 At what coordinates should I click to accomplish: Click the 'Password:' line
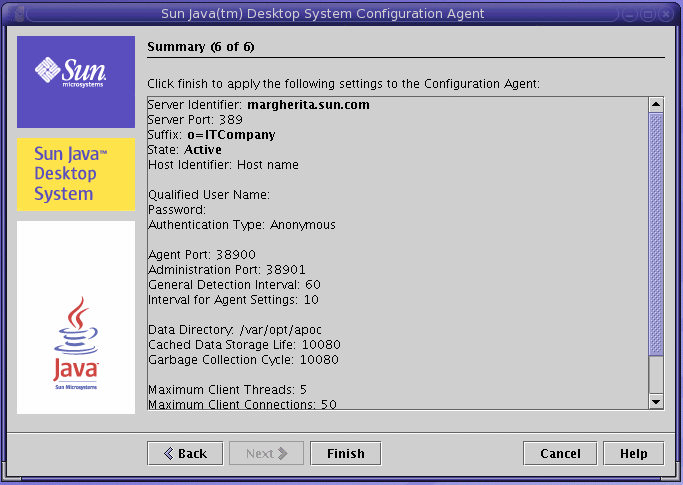click(177, 210)
